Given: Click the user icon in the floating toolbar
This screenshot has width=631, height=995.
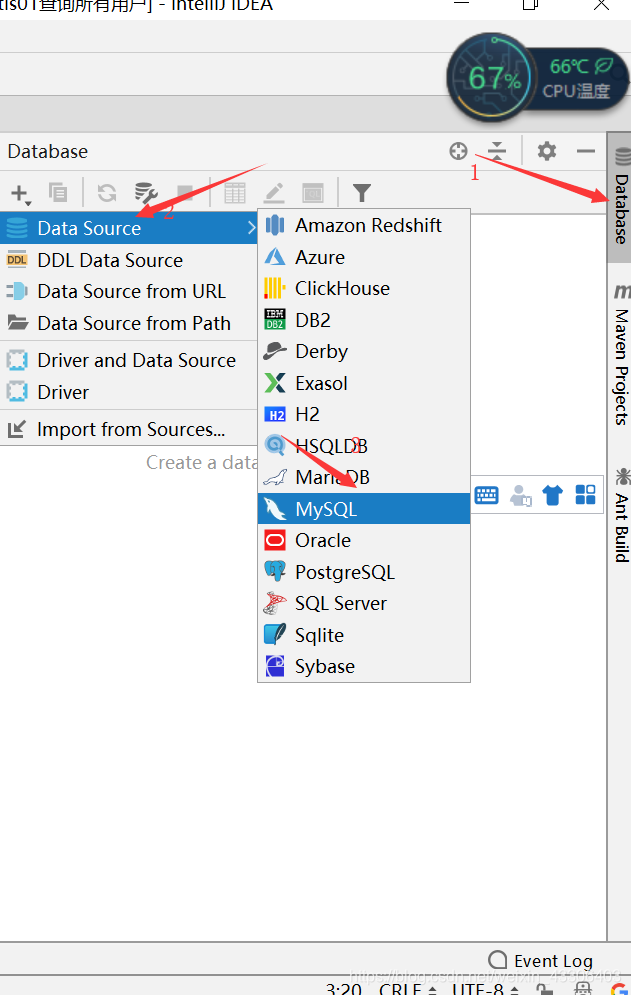Looking at the screenshot, I should click(521, 495).
